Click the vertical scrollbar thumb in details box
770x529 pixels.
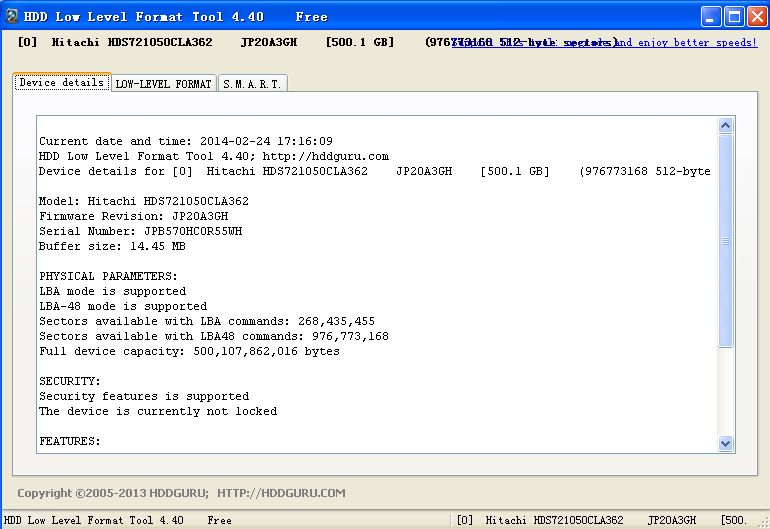[725, 241]
